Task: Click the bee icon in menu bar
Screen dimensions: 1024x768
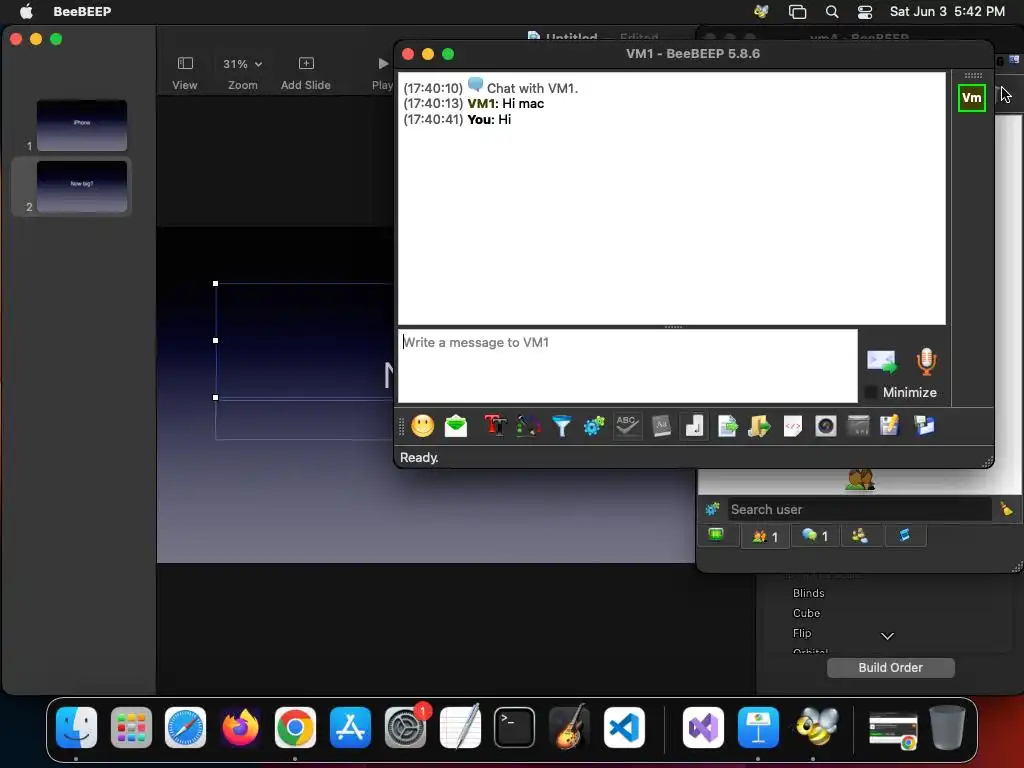Action: [x=761, y=11]
